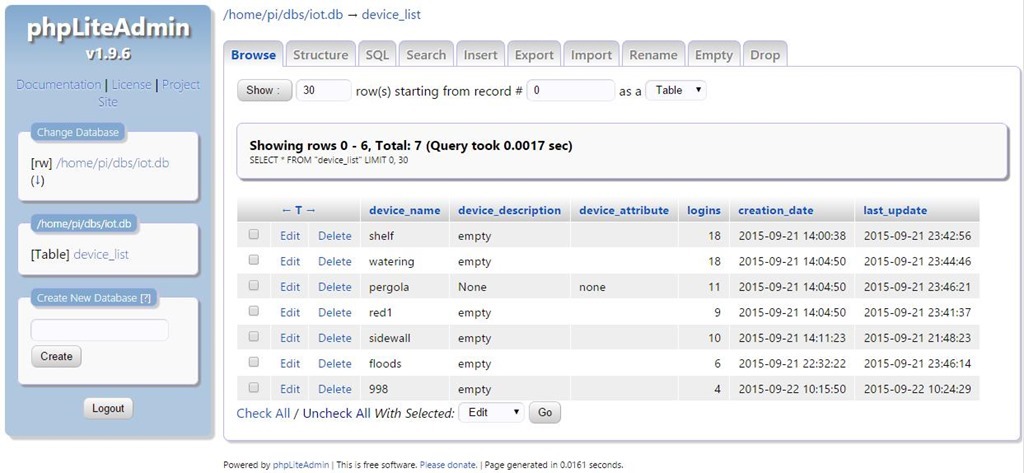Click Edit for the watering row
1024x473 pixels.
click(x=290, y=261)
